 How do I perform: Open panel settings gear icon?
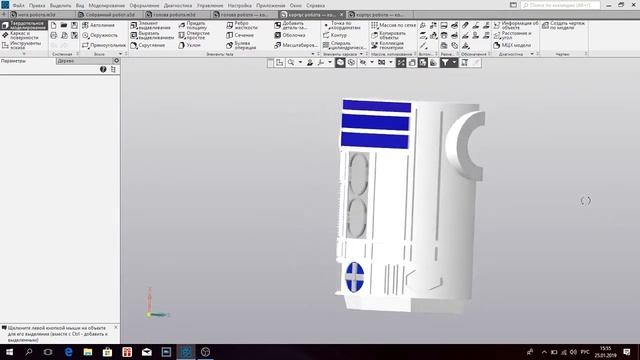(x=116, y=61)
